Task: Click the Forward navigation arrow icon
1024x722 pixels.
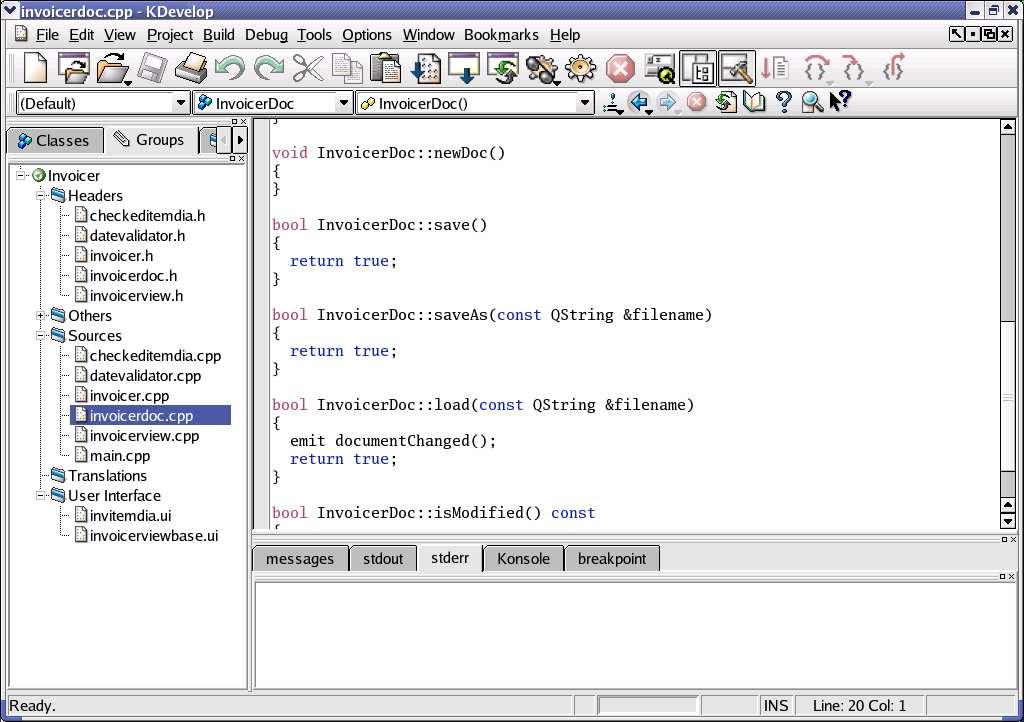Action: [667, 102]
